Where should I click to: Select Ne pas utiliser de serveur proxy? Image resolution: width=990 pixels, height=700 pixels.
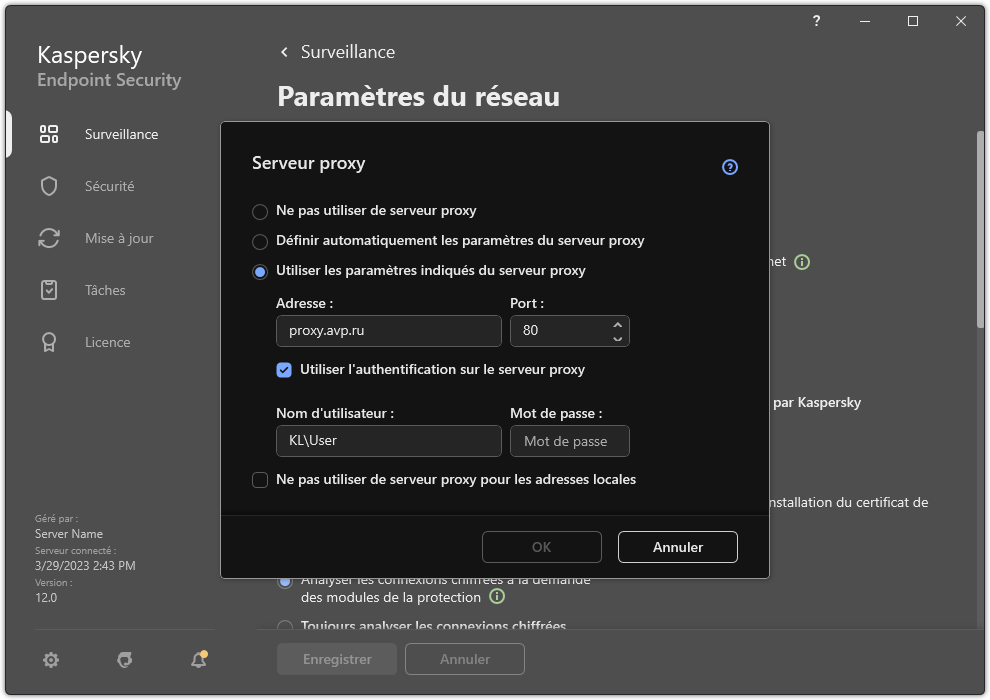point(260,210)
